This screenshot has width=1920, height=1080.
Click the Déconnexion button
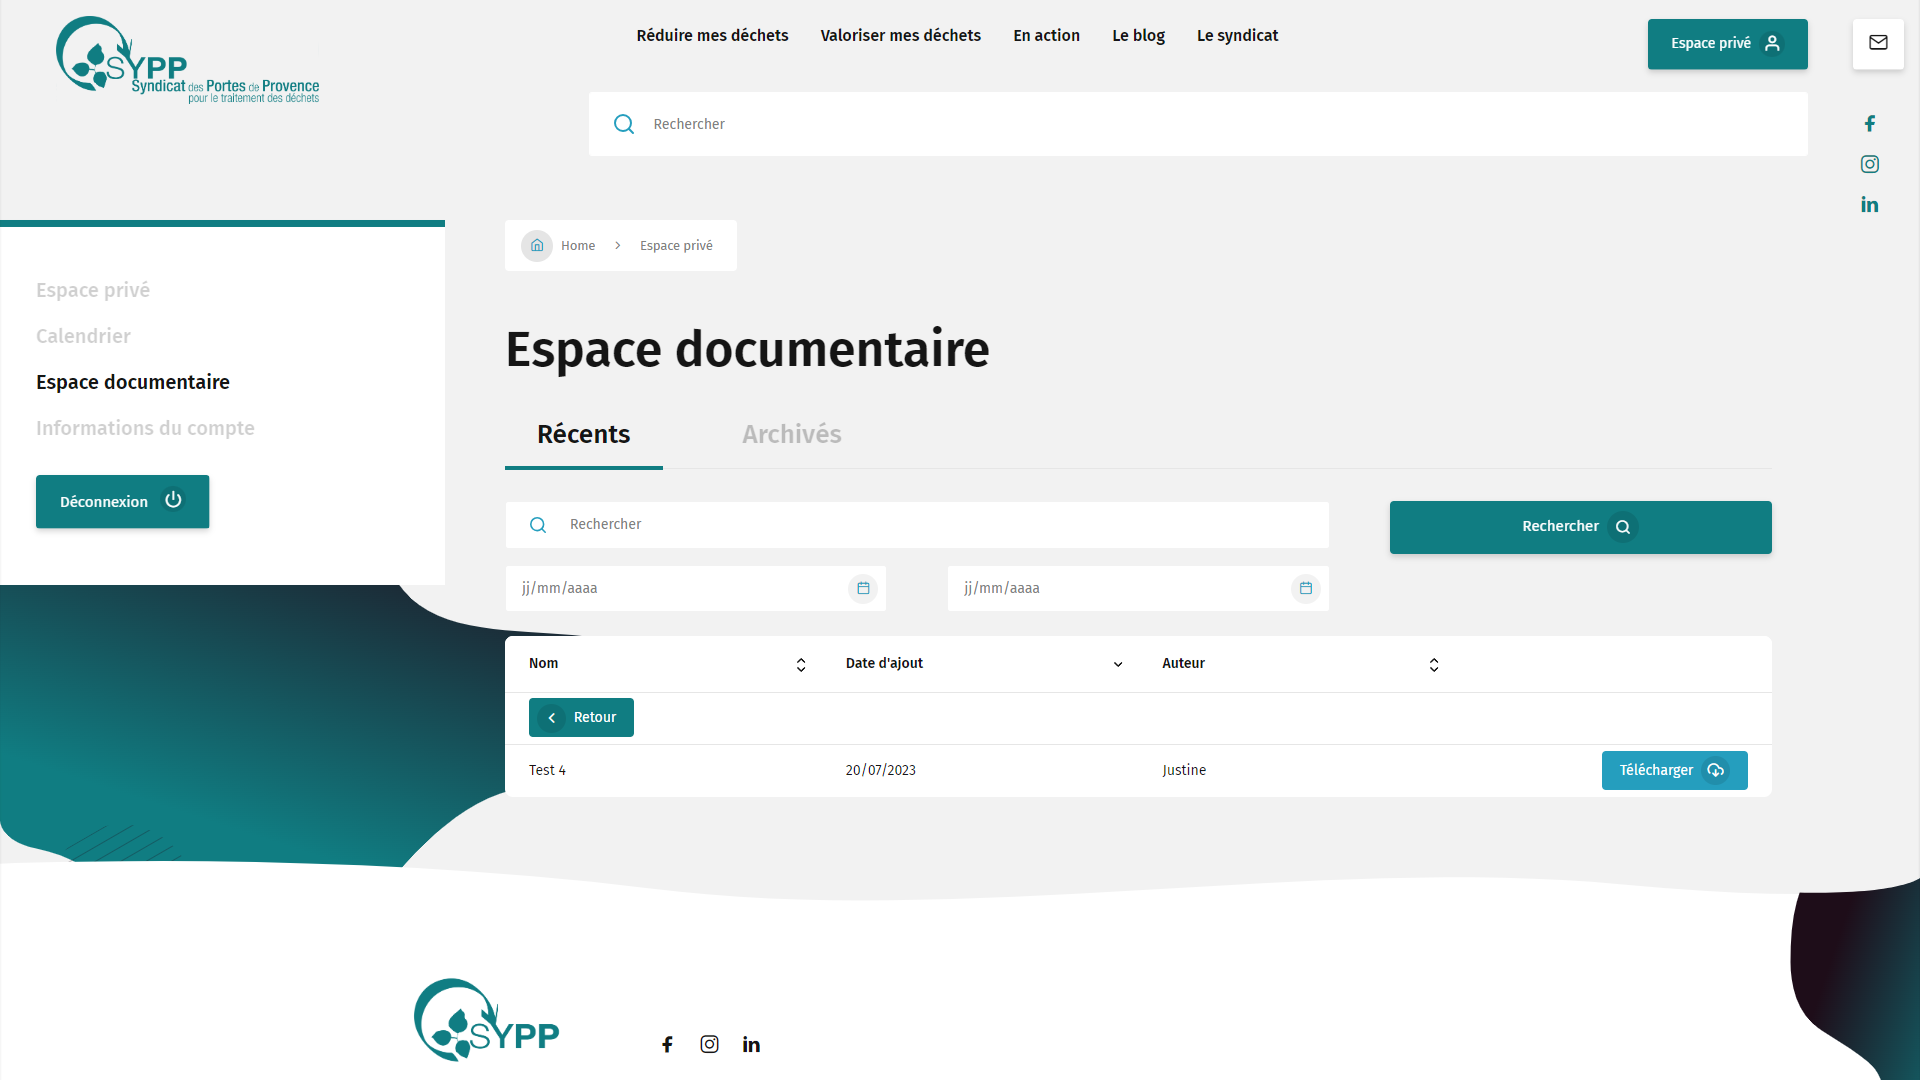click(x=122, y=501)
